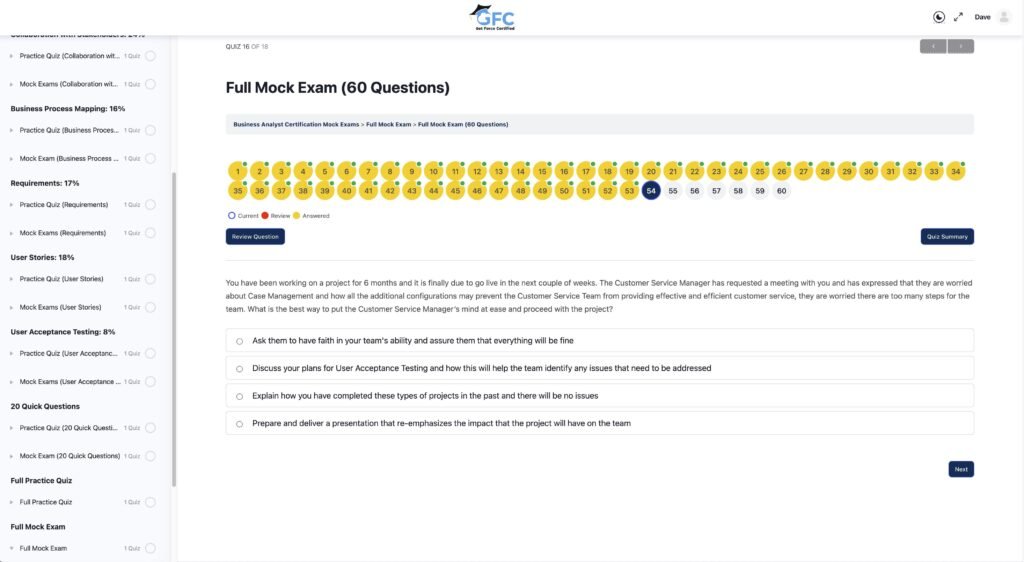Viewport: 1024px width, 562px height.
Task: Jump to question 10 bubble
Action: coord(434,172)
